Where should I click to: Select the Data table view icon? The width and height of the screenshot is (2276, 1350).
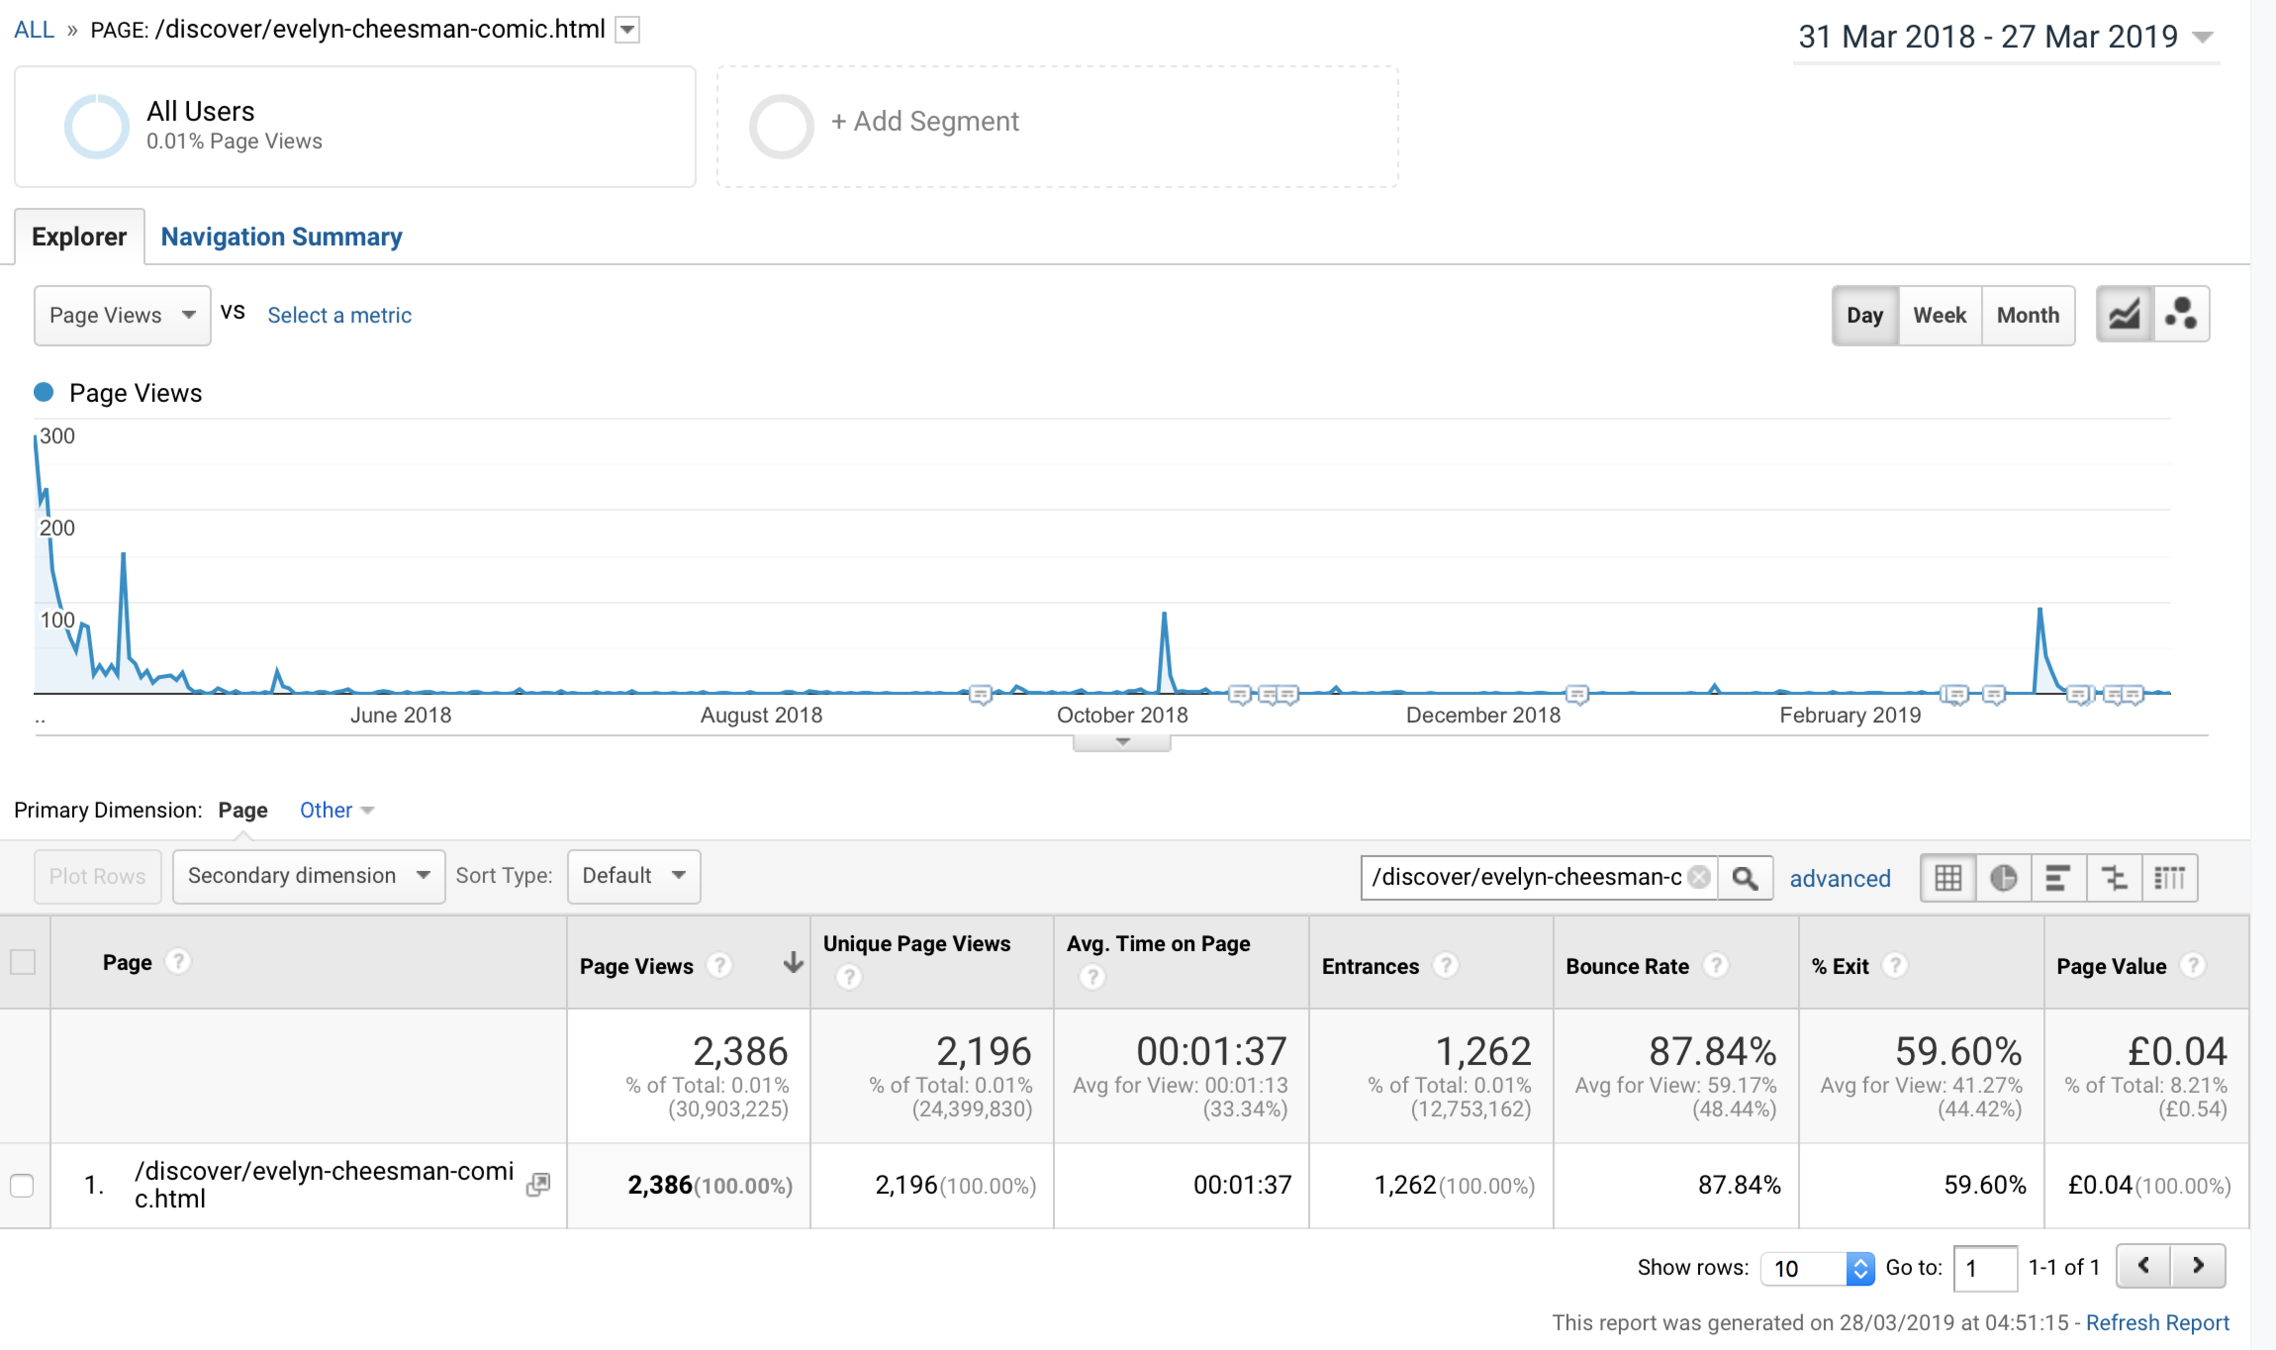coord(1947,878)
